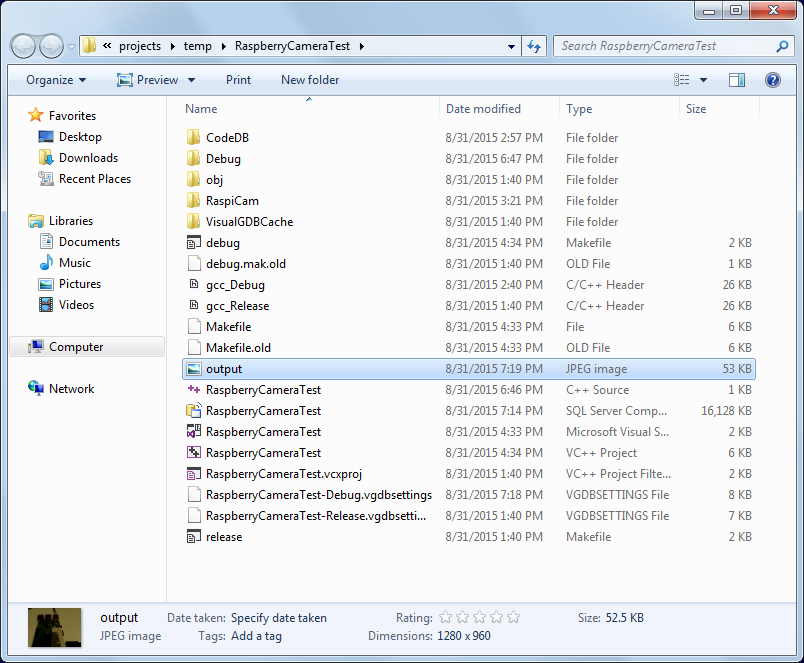Select RaspberryCameraTest C++ Source icon
The width and height of the screenshot is (804, 663).
(x=194, y=390)
